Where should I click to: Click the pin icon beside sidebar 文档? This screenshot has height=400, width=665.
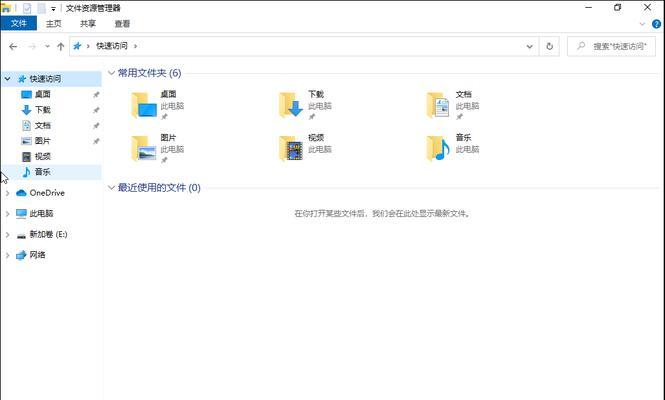pos(96,126)
